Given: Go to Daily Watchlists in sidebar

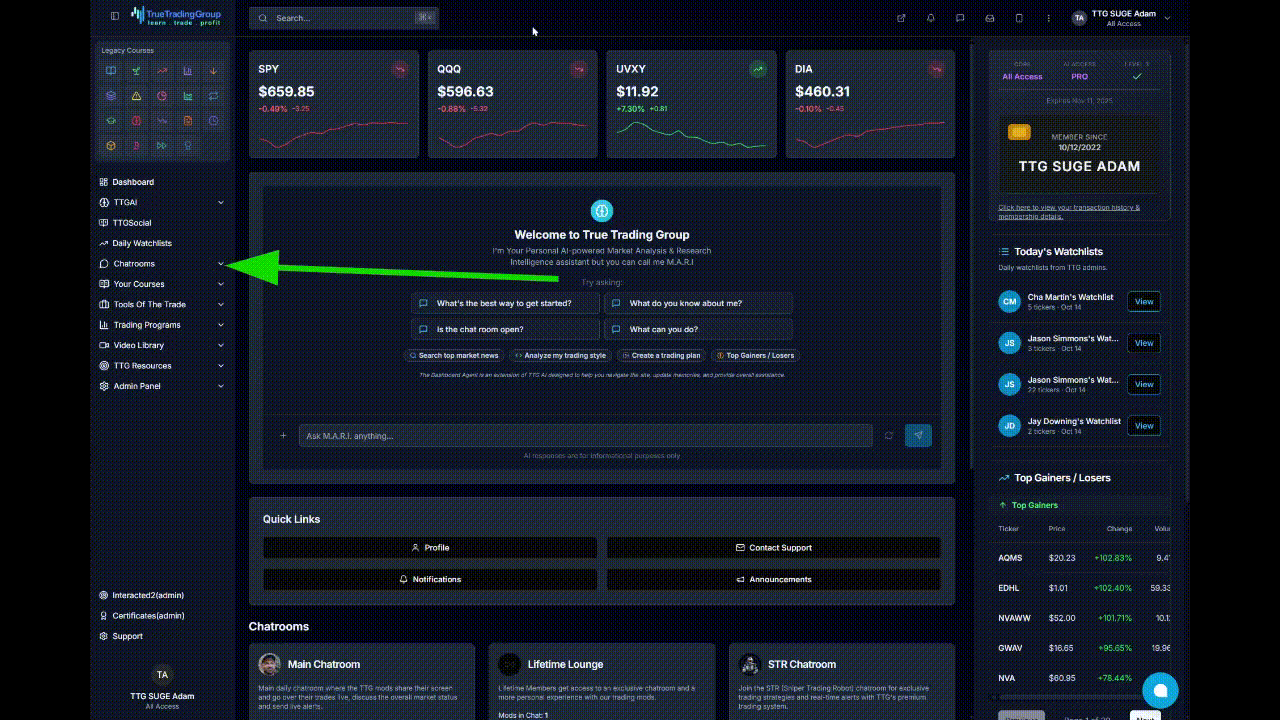Looking at the screenshot, I should click(x=141, y=243).
